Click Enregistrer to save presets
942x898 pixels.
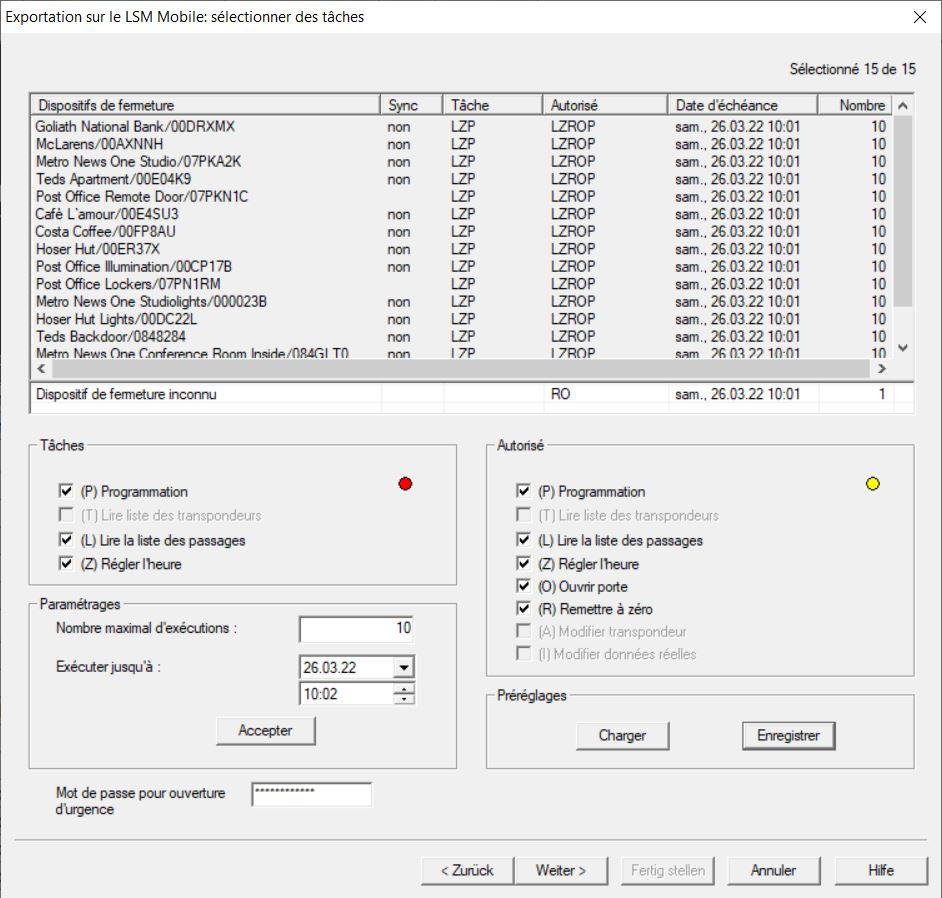(x=788, y=735)
